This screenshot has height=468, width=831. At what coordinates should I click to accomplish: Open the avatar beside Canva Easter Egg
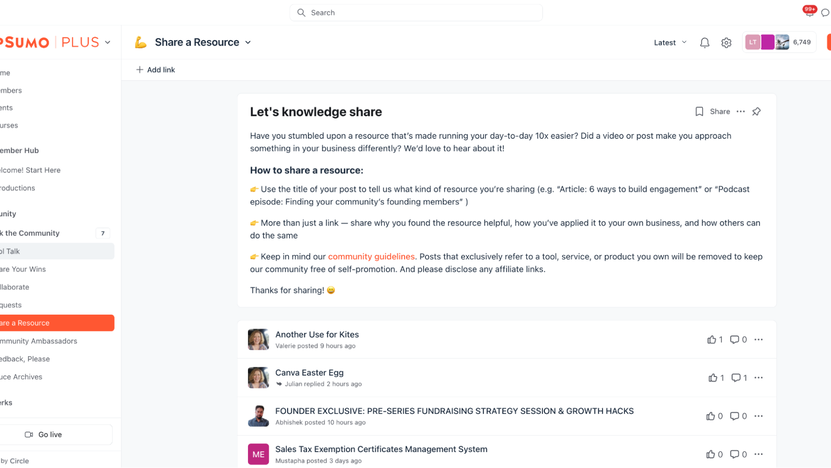coord(258,378)
